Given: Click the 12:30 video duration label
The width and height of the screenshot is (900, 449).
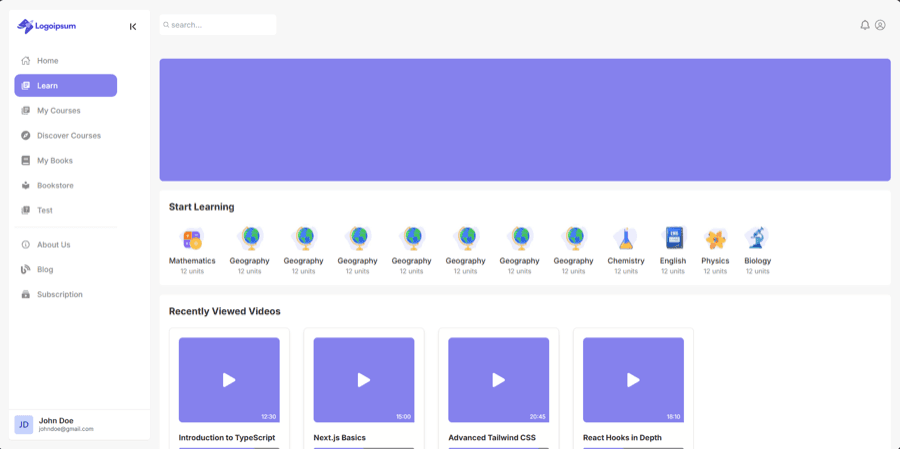Looking at the screenshot, I should pyautogui.click(x=269, y=417).
